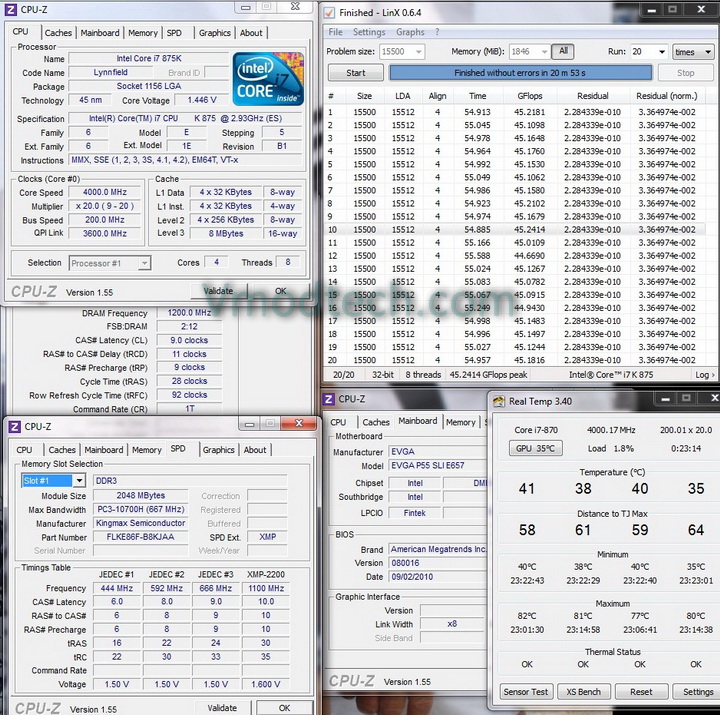
Task: Click the 45.2414 GFlops peak status entry
Action: click(x=488, y=375)
